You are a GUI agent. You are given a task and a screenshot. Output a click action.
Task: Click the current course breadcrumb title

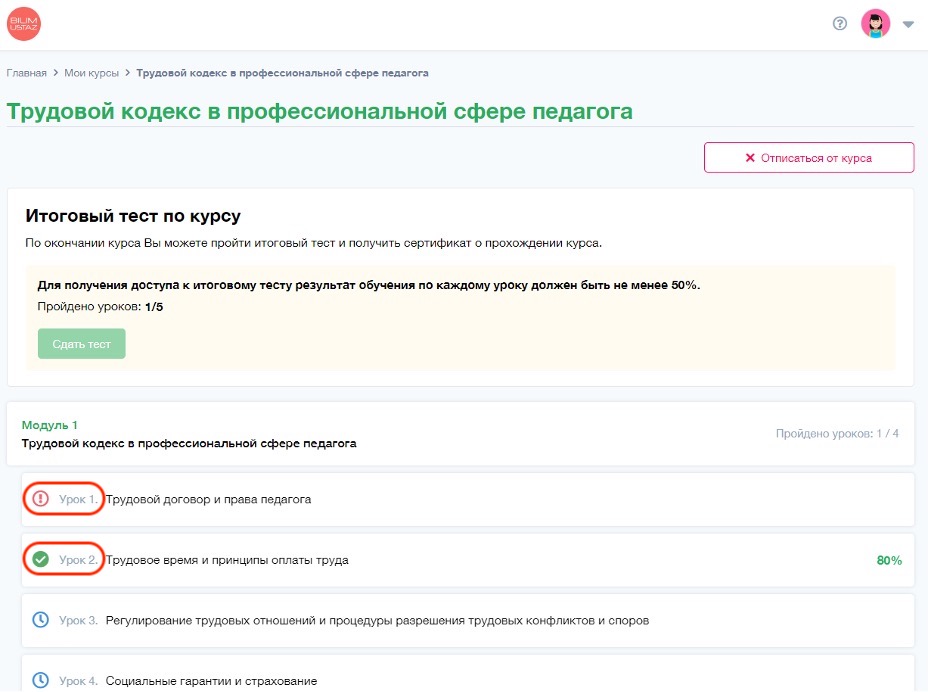click(x=282, y=73)
